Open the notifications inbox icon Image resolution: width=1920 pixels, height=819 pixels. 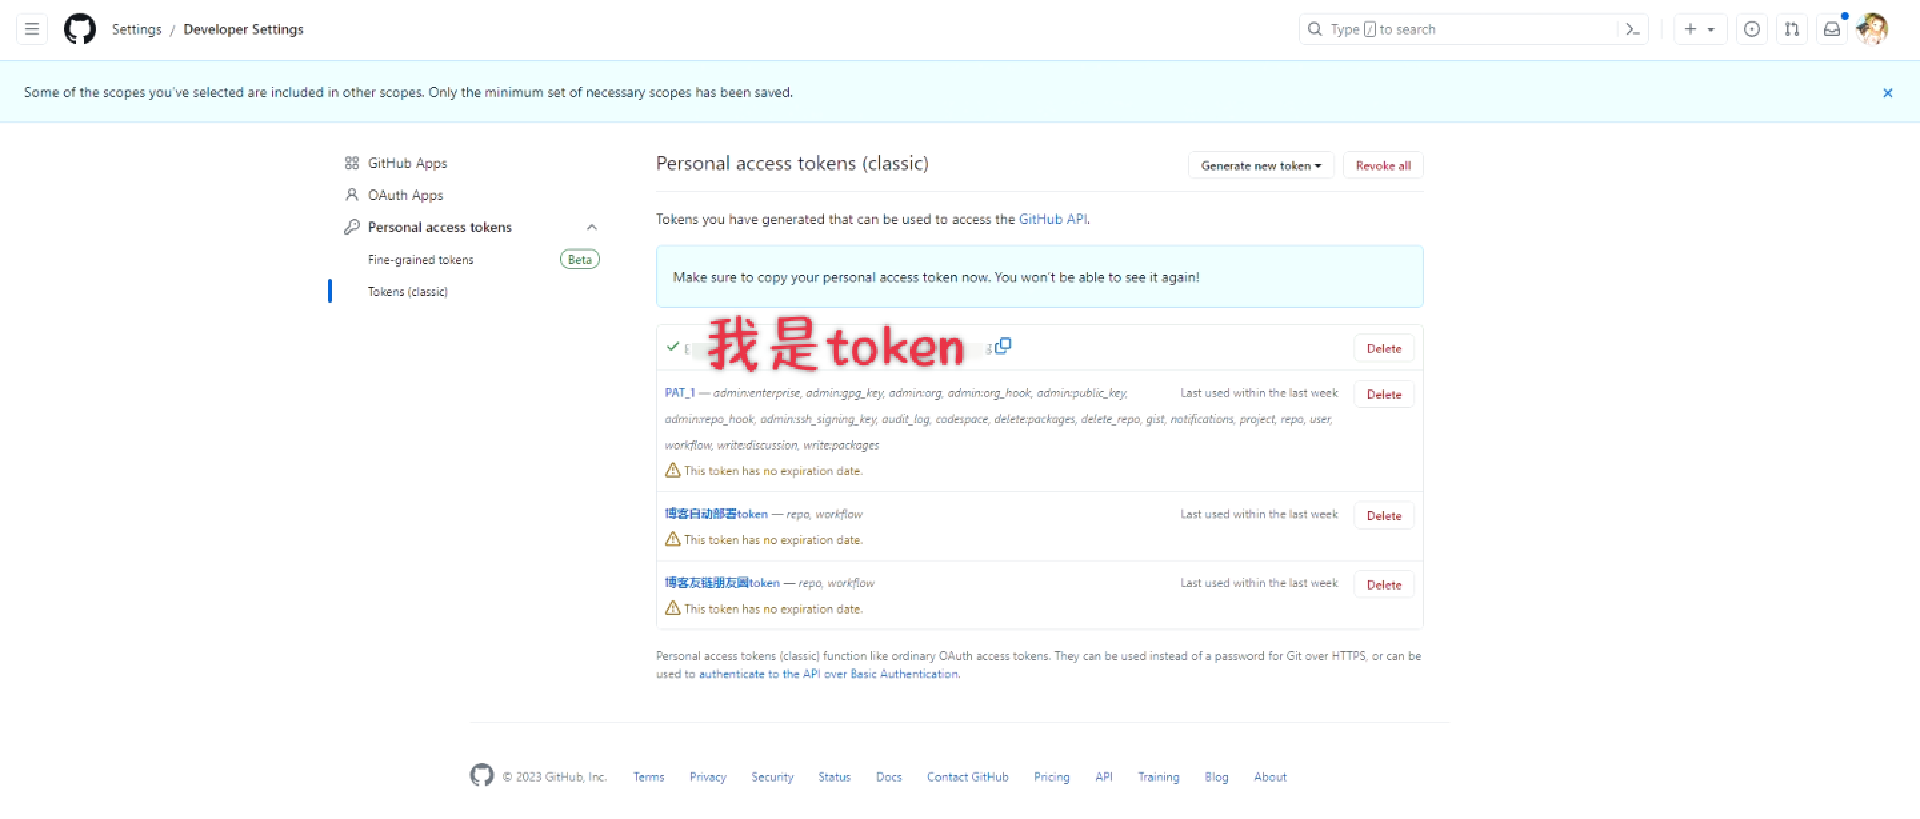[x=1832, y=29]
